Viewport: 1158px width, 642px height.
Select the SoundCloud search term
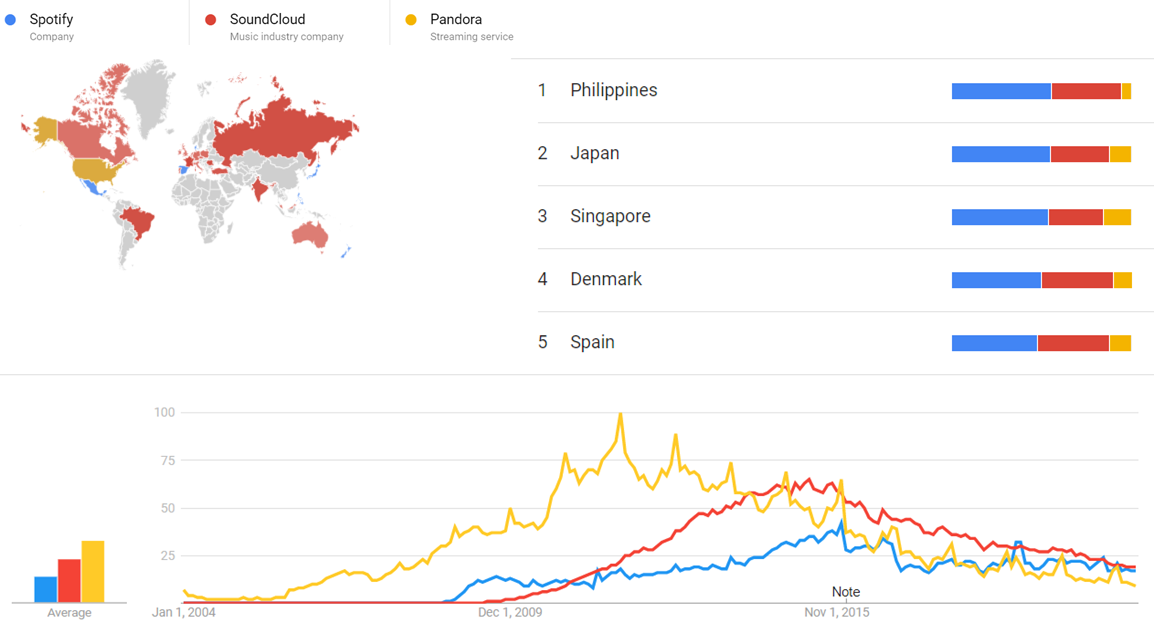pos(267,19)
